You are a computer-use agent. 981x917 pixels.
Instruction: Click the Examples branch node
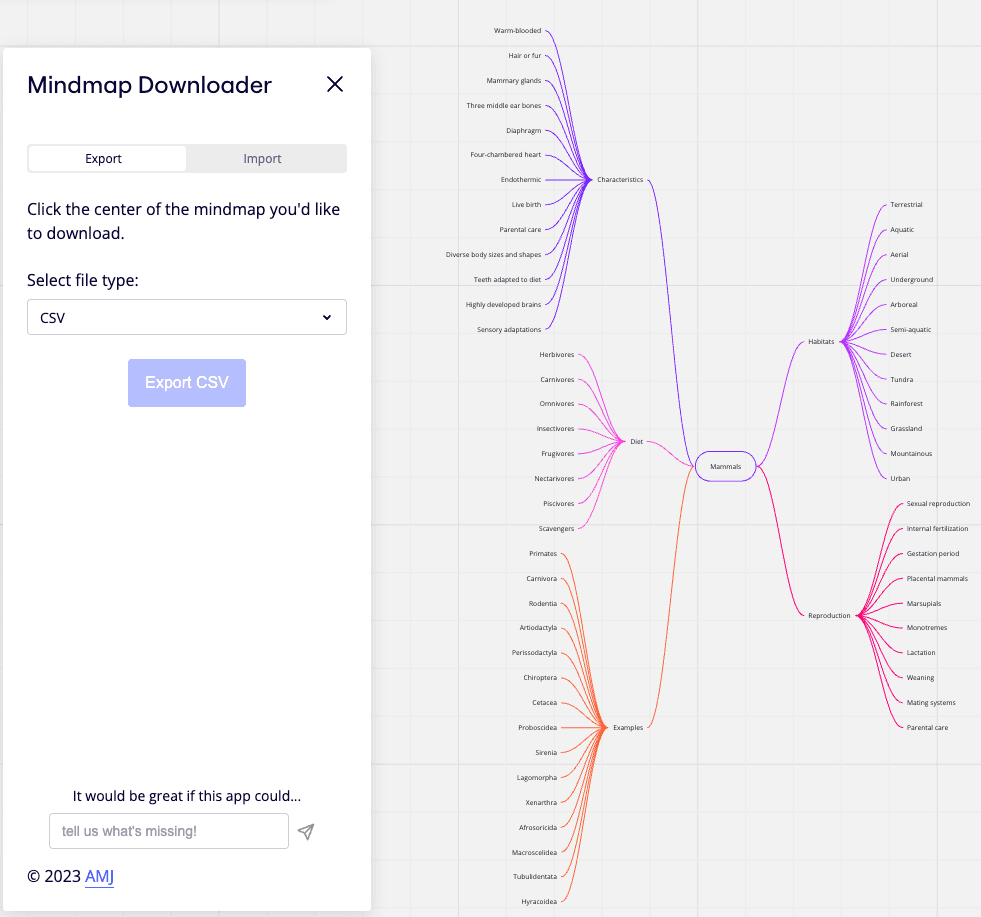[627, 727]
